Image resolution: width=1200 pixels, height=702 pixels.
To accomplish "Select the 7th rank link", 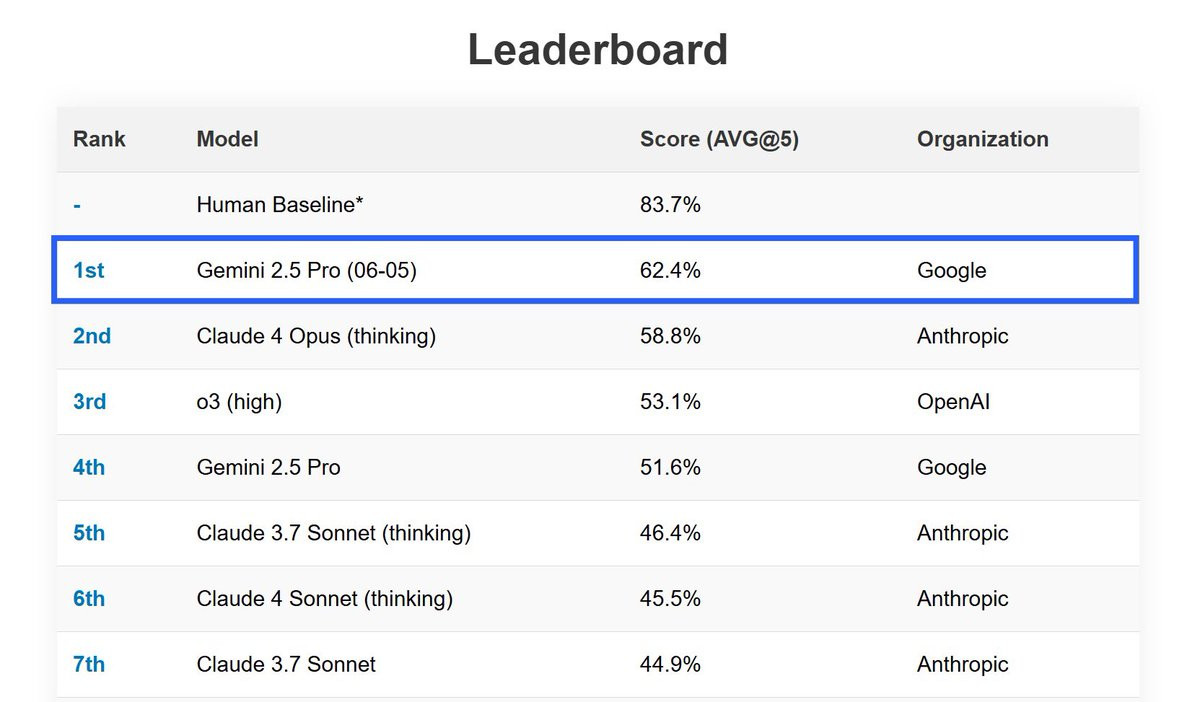I will coord(89,664).
